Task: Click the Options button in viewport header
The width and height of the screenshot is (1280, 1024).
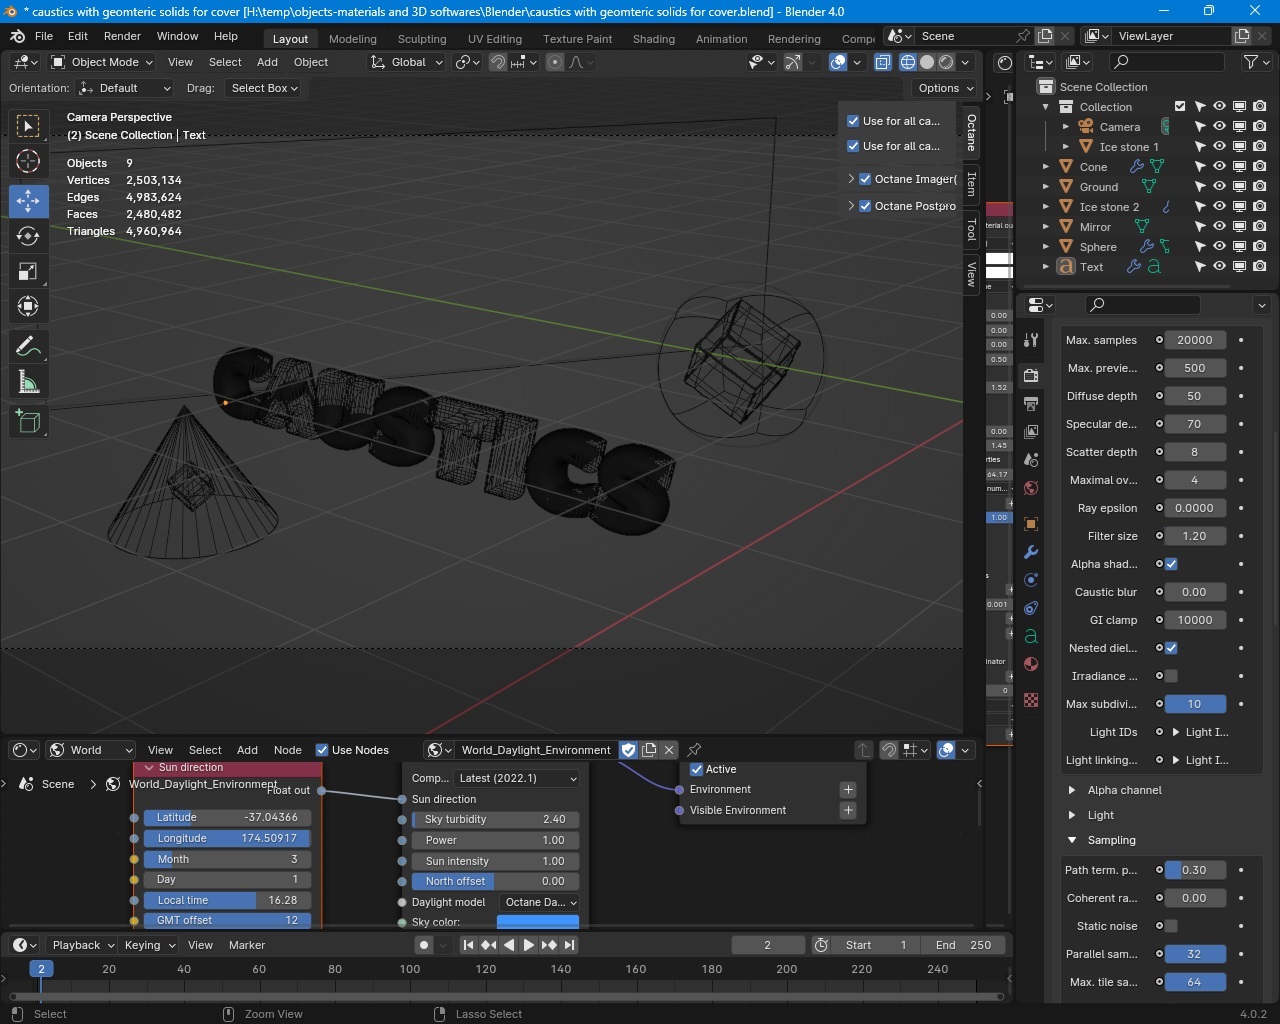Action: click(x=945, y=88)
